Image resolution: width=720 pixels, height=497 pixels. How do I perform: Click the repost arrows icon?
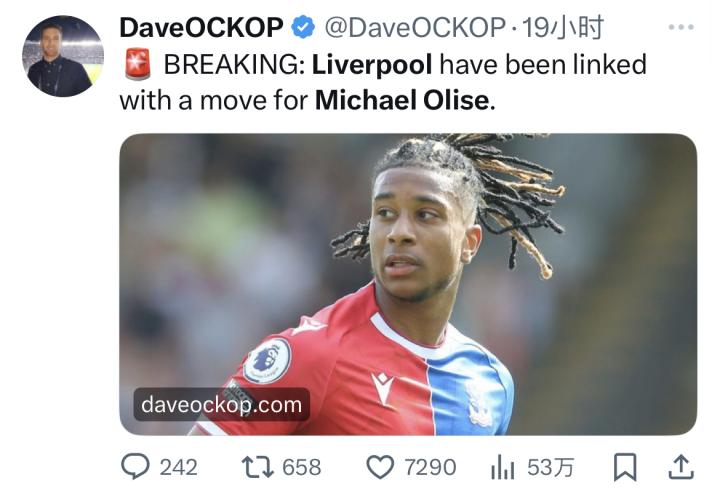[258, 467]
